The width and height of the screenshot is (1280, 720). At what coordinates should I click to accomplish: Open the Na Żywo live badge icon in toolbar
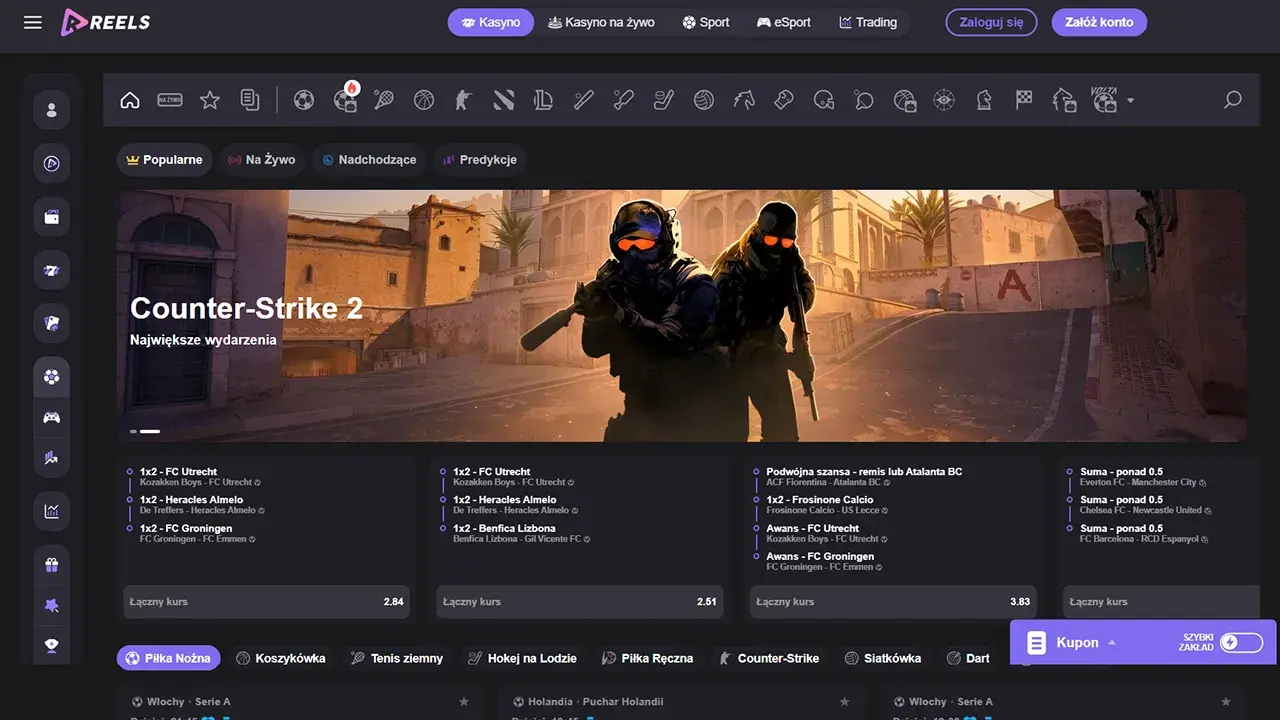[x=170, y=100]
